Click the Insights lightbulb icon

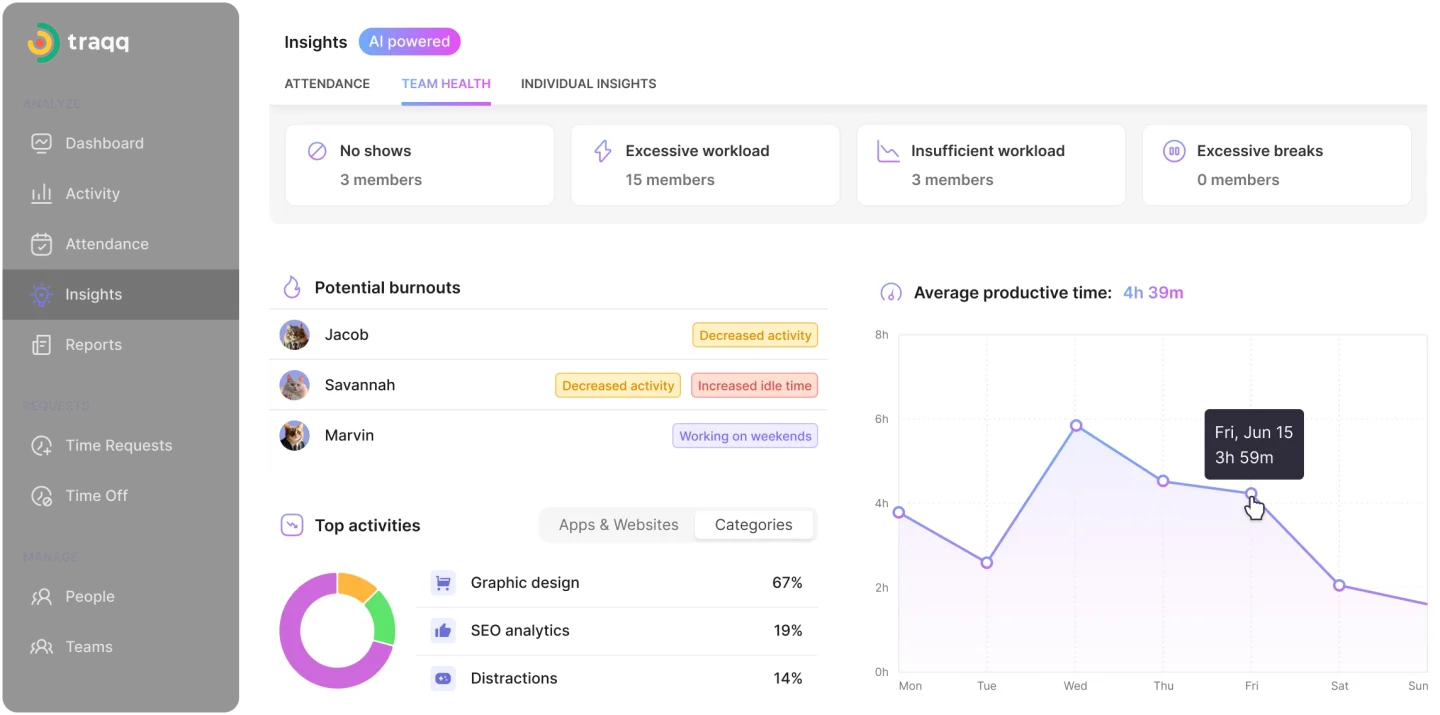(x=41, y=295)
